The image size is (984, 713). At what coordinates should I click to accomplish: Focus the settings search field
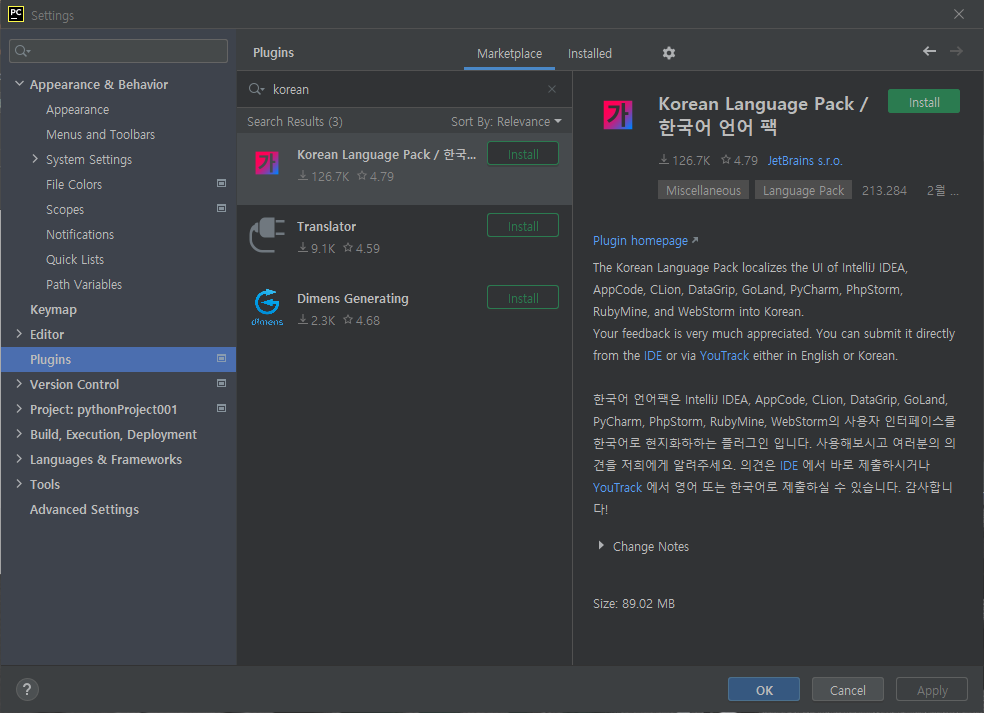click(119, 51)
